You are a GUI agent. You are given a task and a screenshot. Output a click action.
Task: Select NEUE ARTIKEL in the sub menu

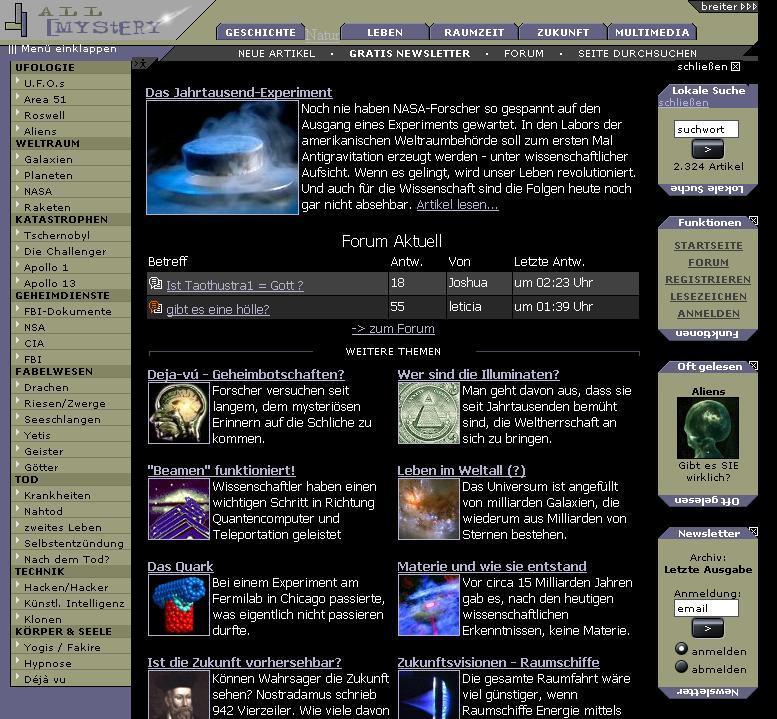point(277,54)
